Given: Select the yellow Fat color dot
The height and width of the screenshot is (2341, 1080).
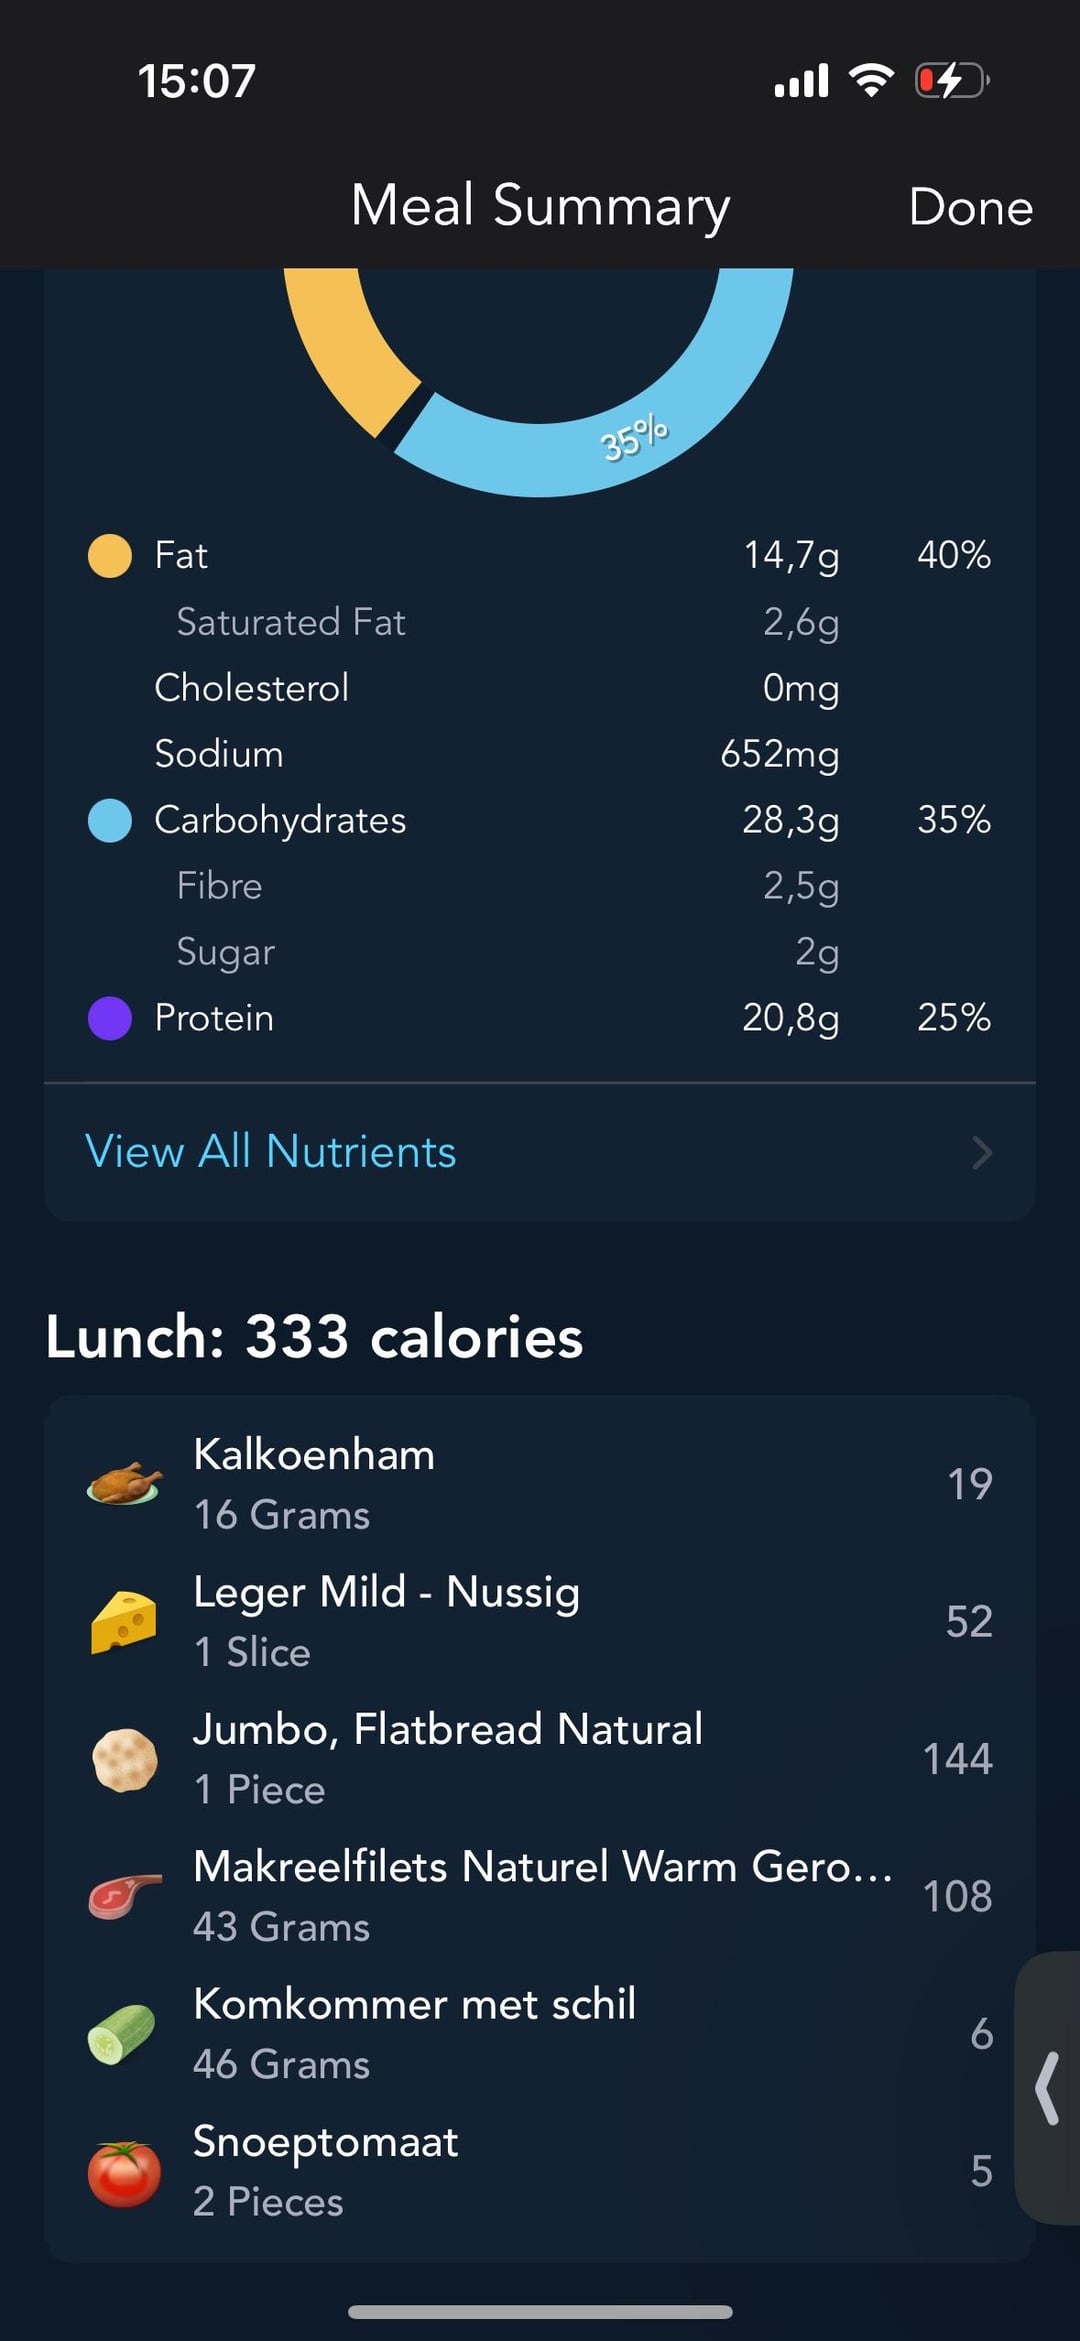Looking at the screenshot, I should [110, 556].
